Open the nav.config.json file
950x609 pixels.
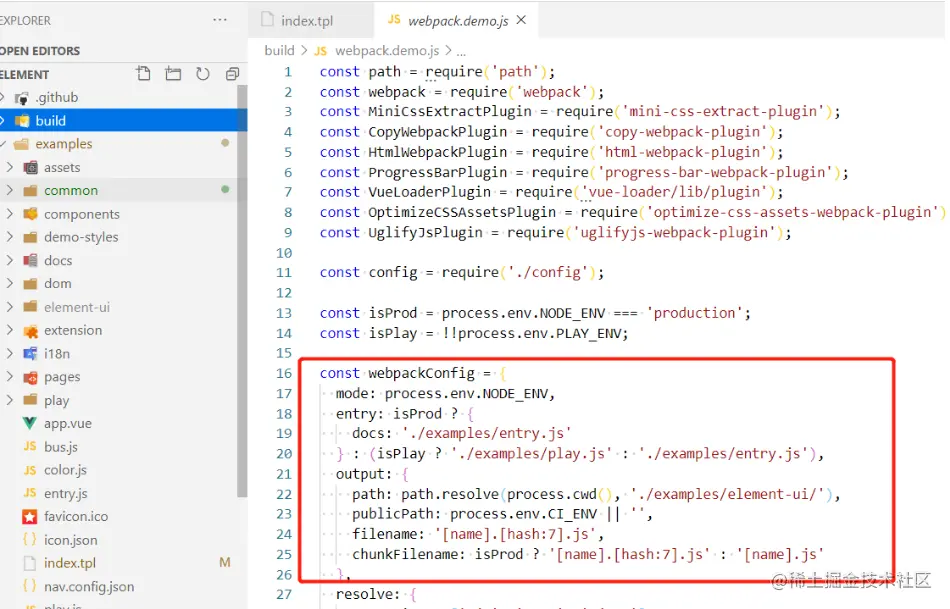89,587
